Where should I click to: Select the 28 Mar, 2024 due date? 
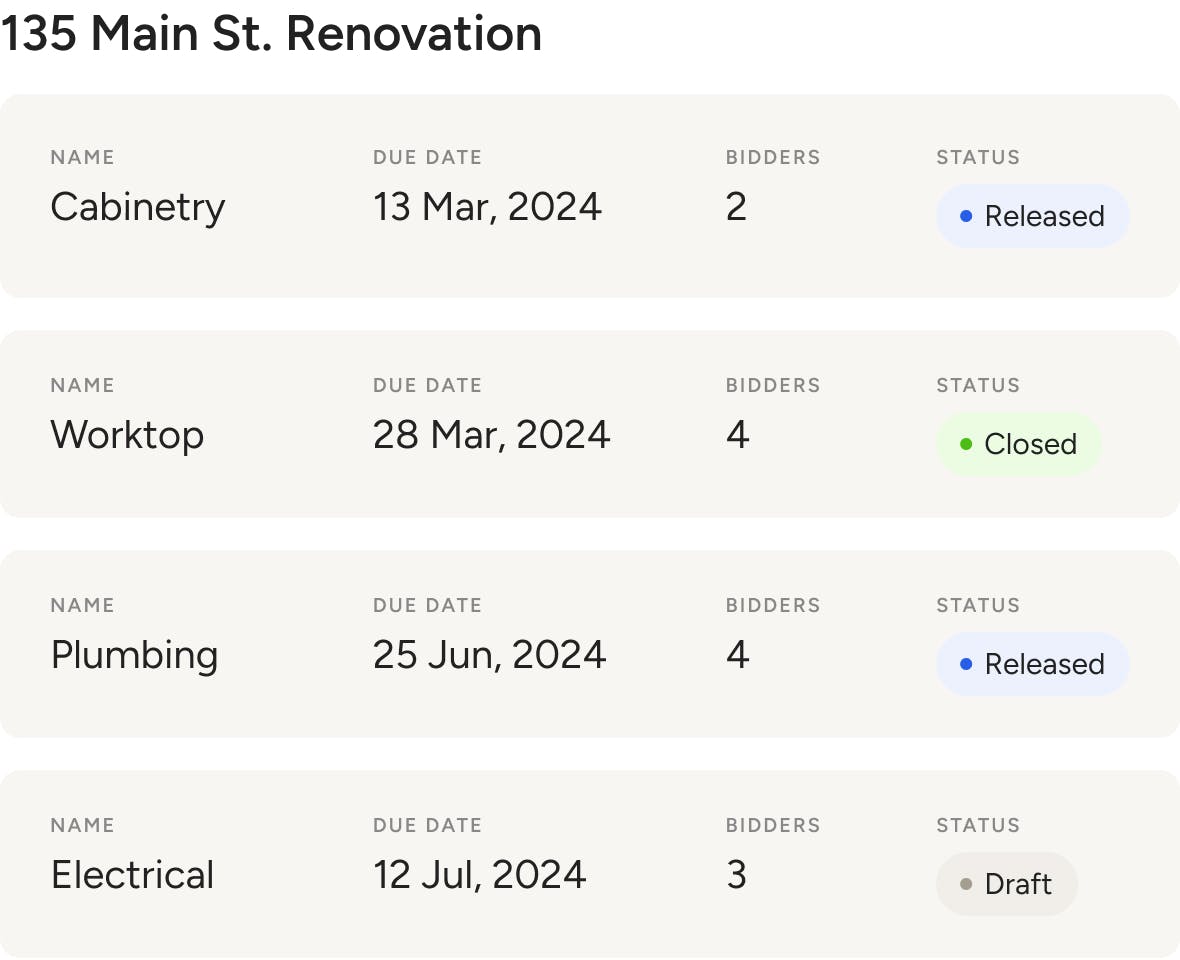[491, 435]
